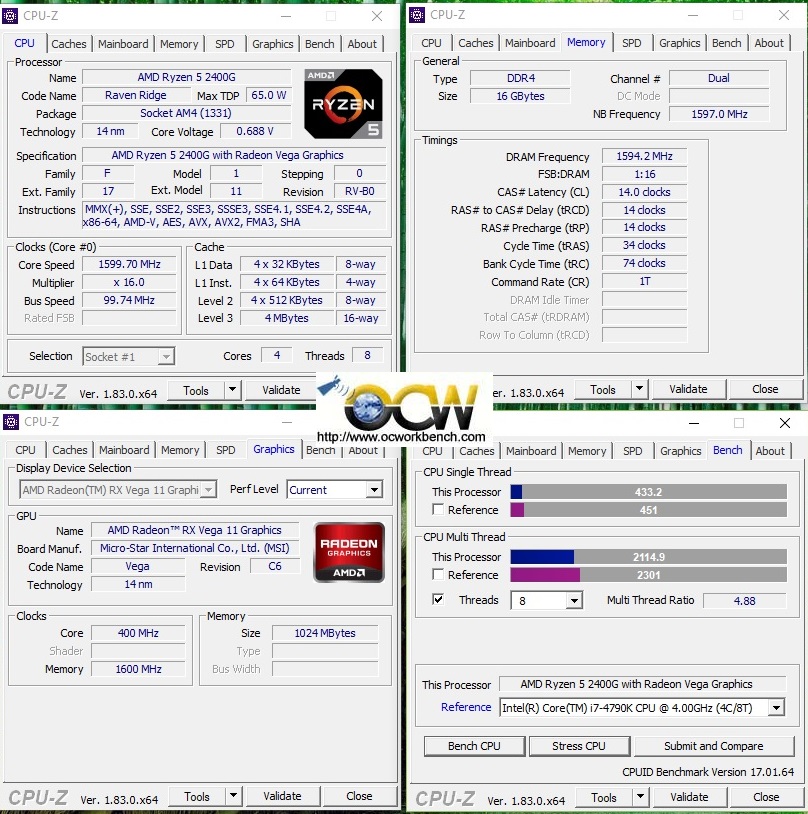The width and height of the screenshot is (808, 814).
Task: Select Graphics tab in Bench window
Action: click(x=680, y=451)
